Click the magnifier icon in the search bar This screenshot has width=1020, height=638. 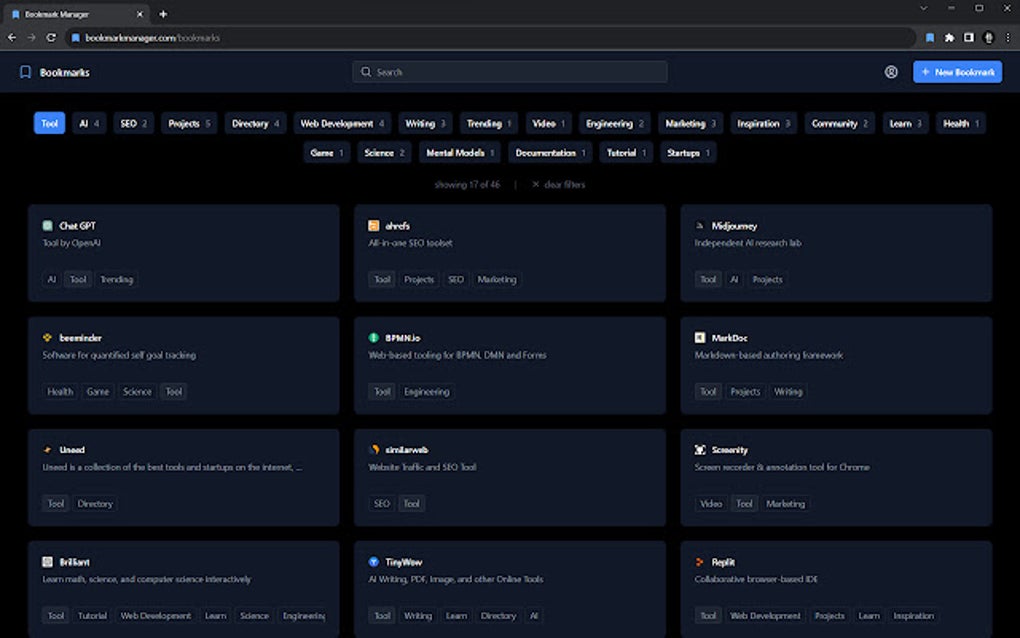(x=365, y=71)
